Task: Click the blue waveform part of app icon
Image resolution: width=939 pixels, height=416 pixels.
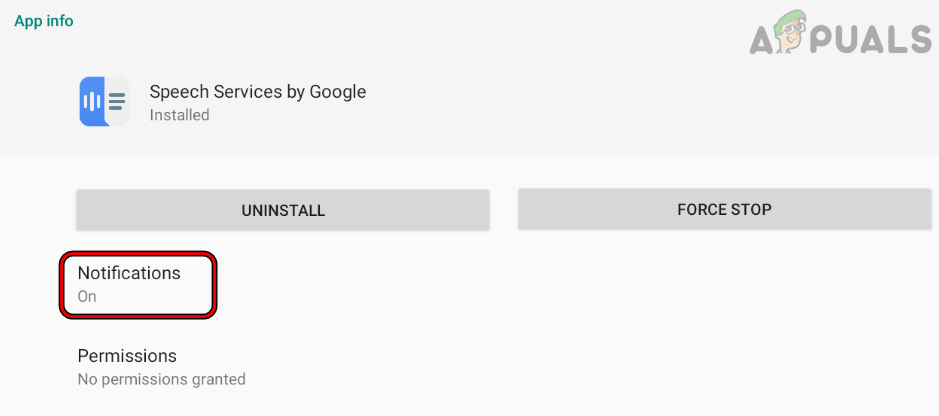Action: pyautogui.click(x=92, y=101)
